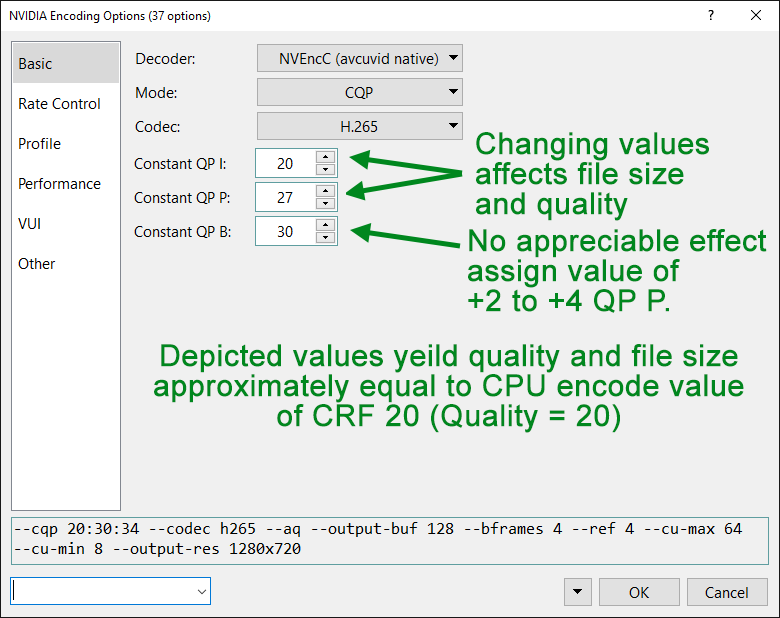780x618 pixels.
Task: Switch to the Profile section
Action: click(66, 143)
